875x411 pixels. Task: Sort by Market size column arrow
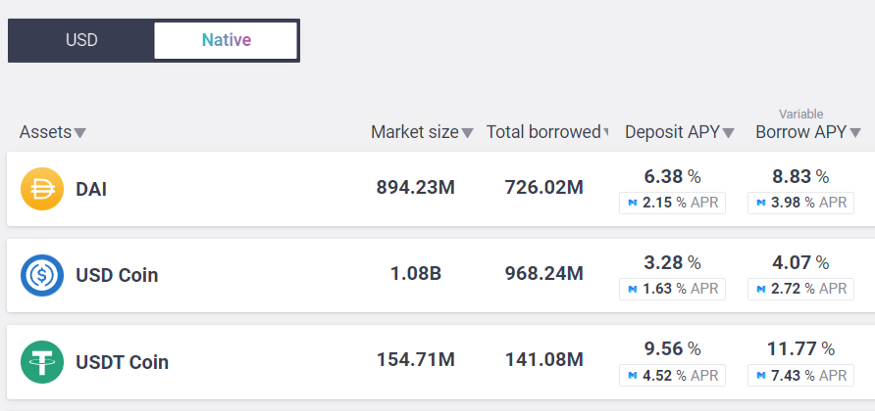coord(467,133)
